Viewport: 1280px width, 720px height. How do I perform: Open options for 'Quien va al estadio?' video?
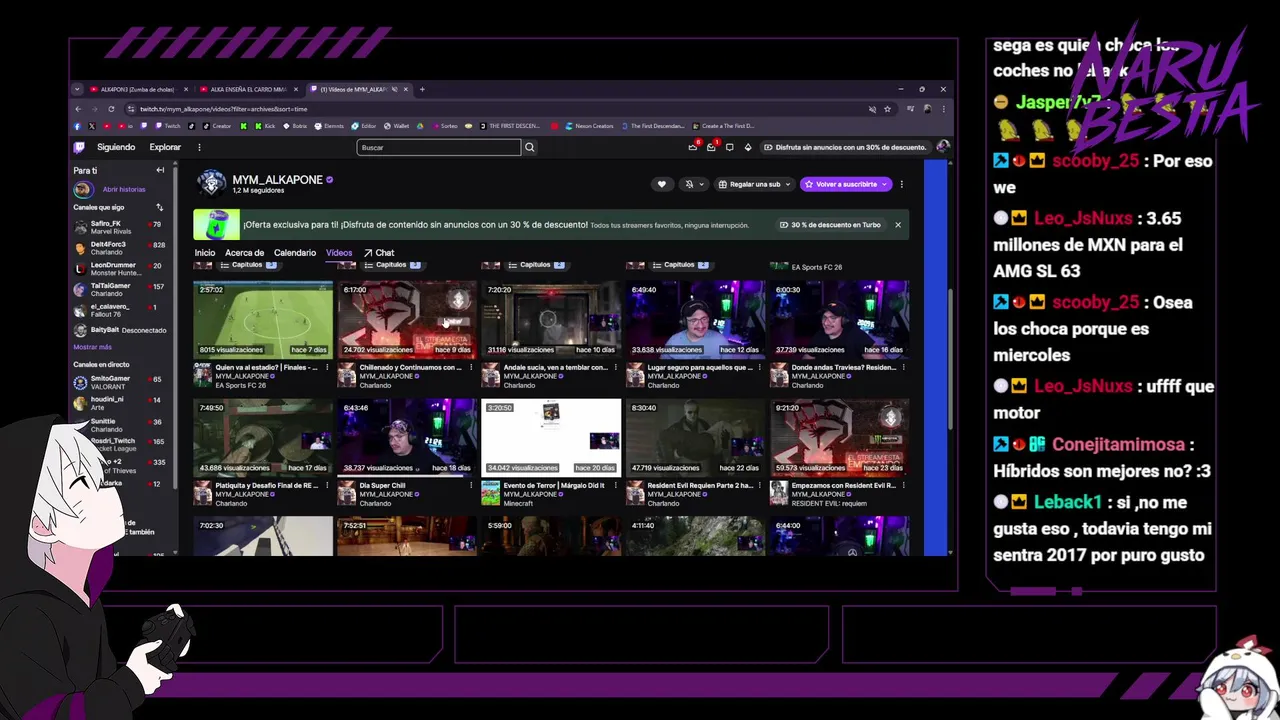coord(327,368)
